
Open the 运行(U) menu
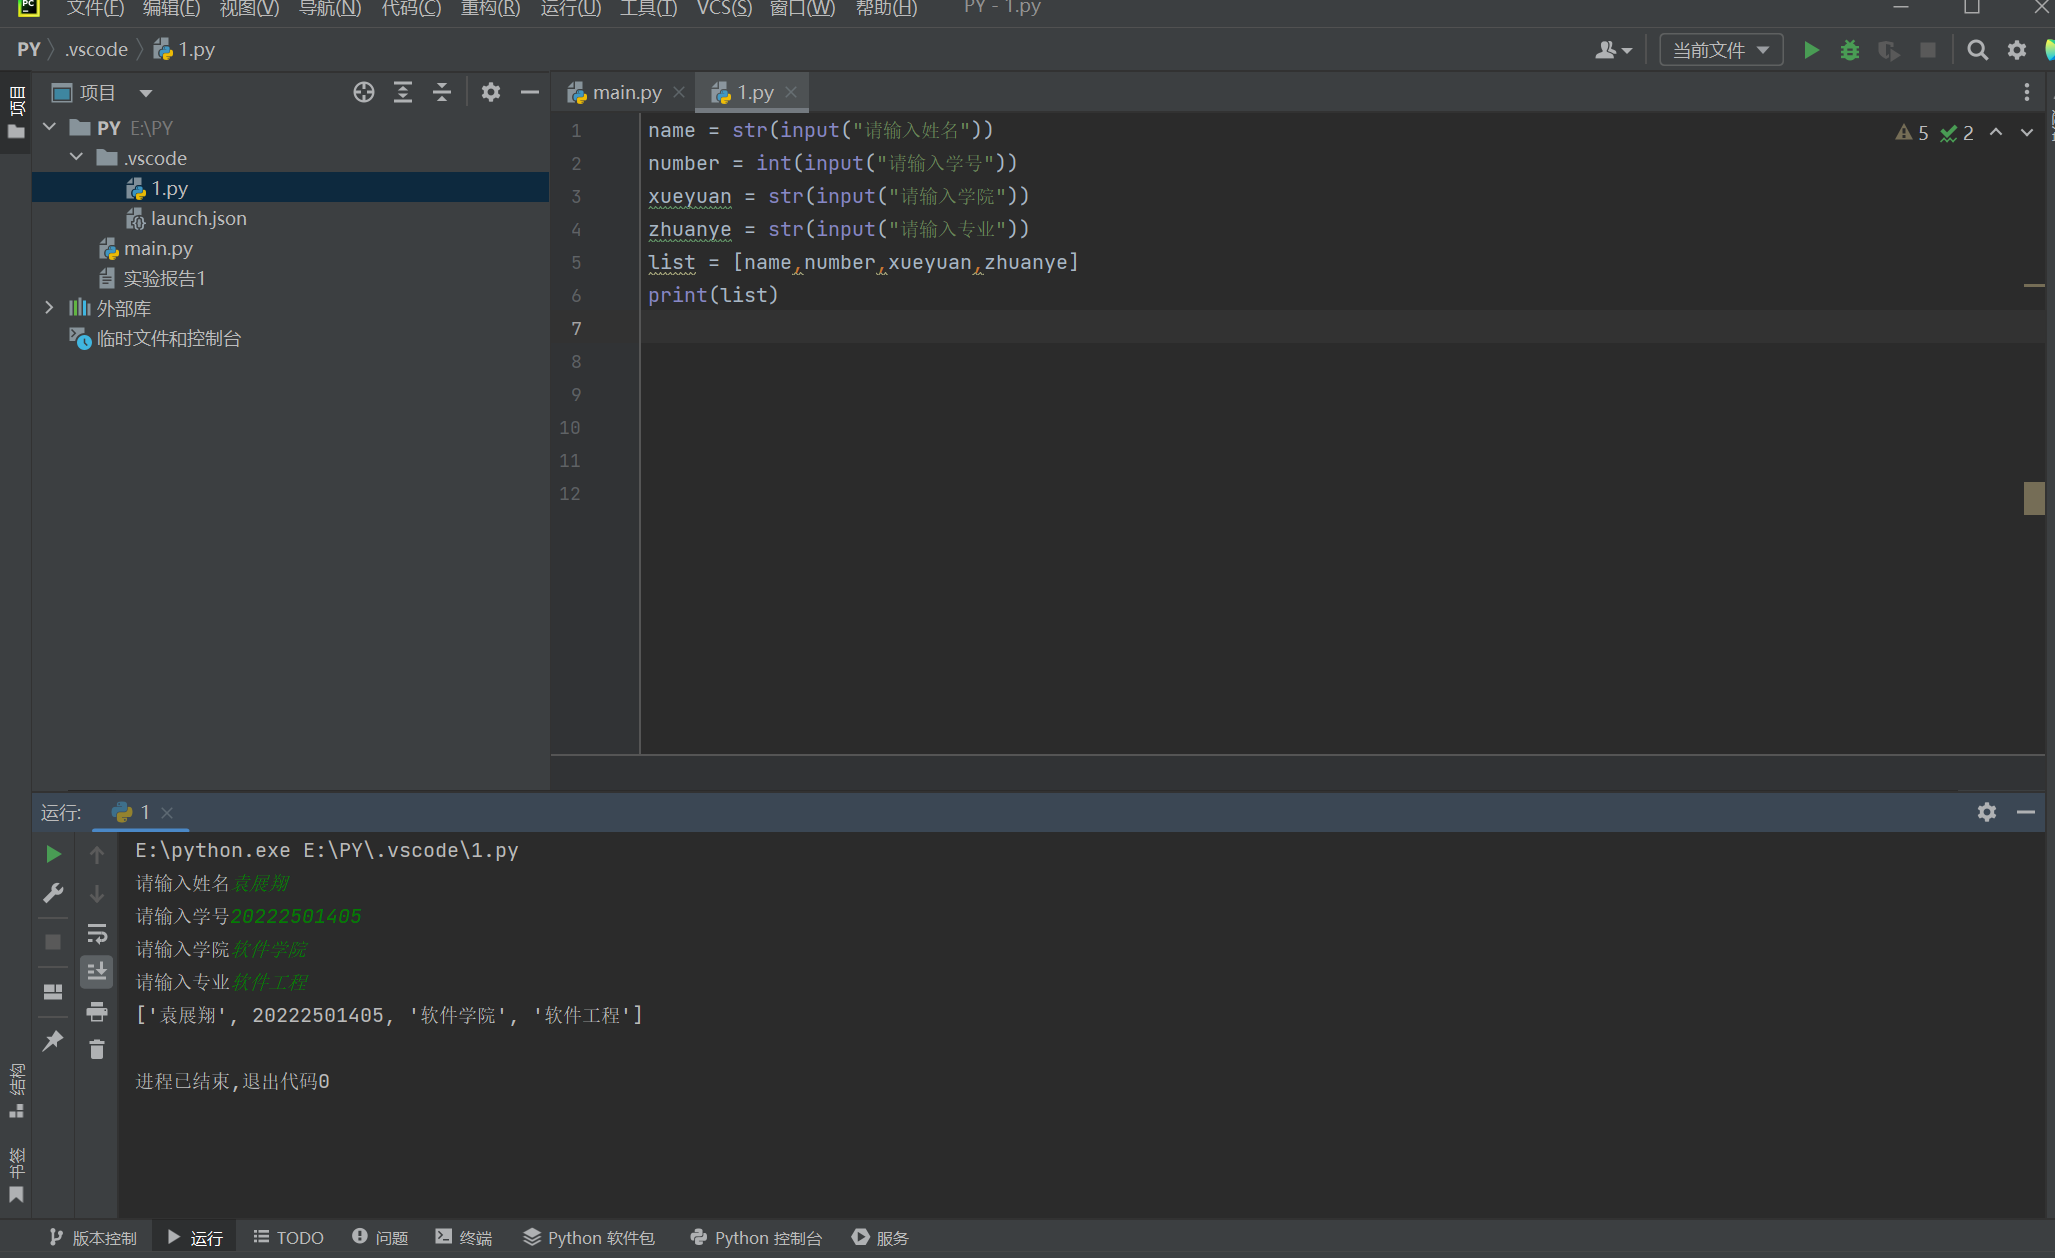click(x=570, y=9)
